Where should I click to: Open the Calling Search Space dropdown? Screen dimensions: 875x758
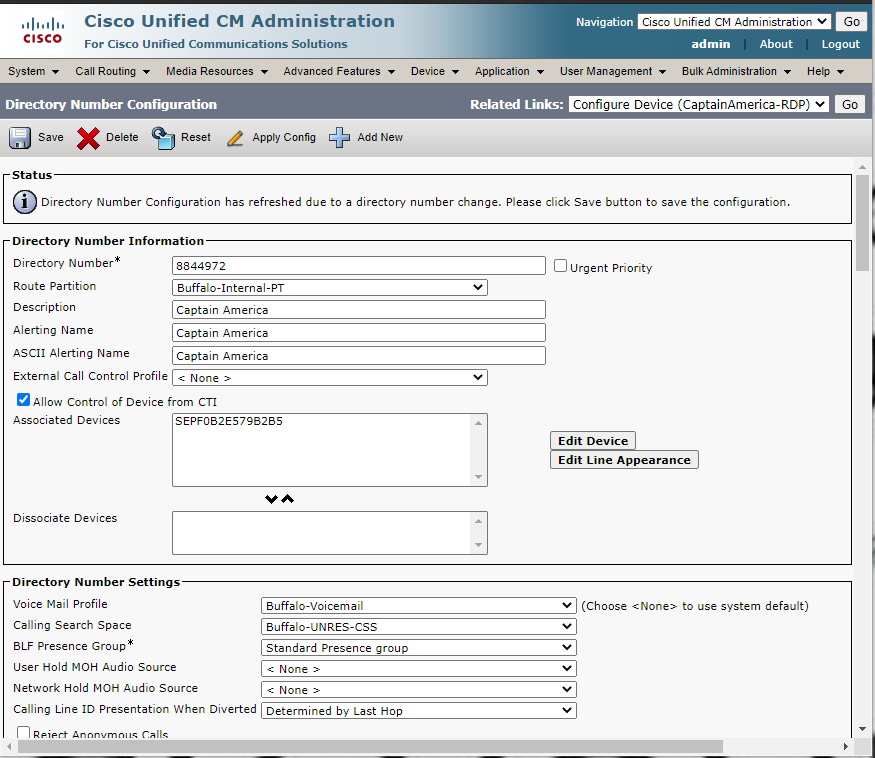pos(419,627)
